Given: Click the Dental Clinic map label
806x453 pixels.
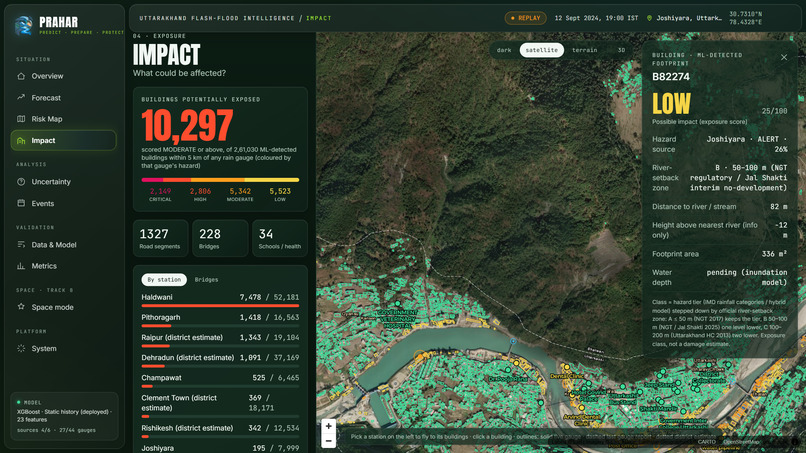Looking at the screenshot, I should (567, 376).
